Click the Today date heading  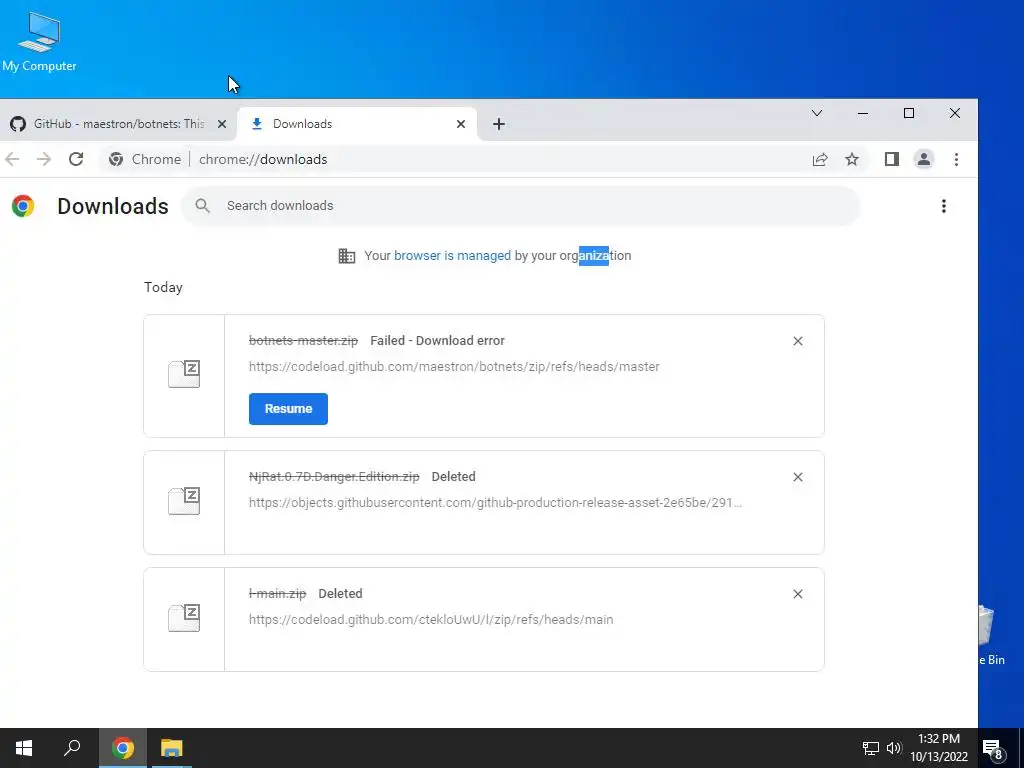pos(163,287)
